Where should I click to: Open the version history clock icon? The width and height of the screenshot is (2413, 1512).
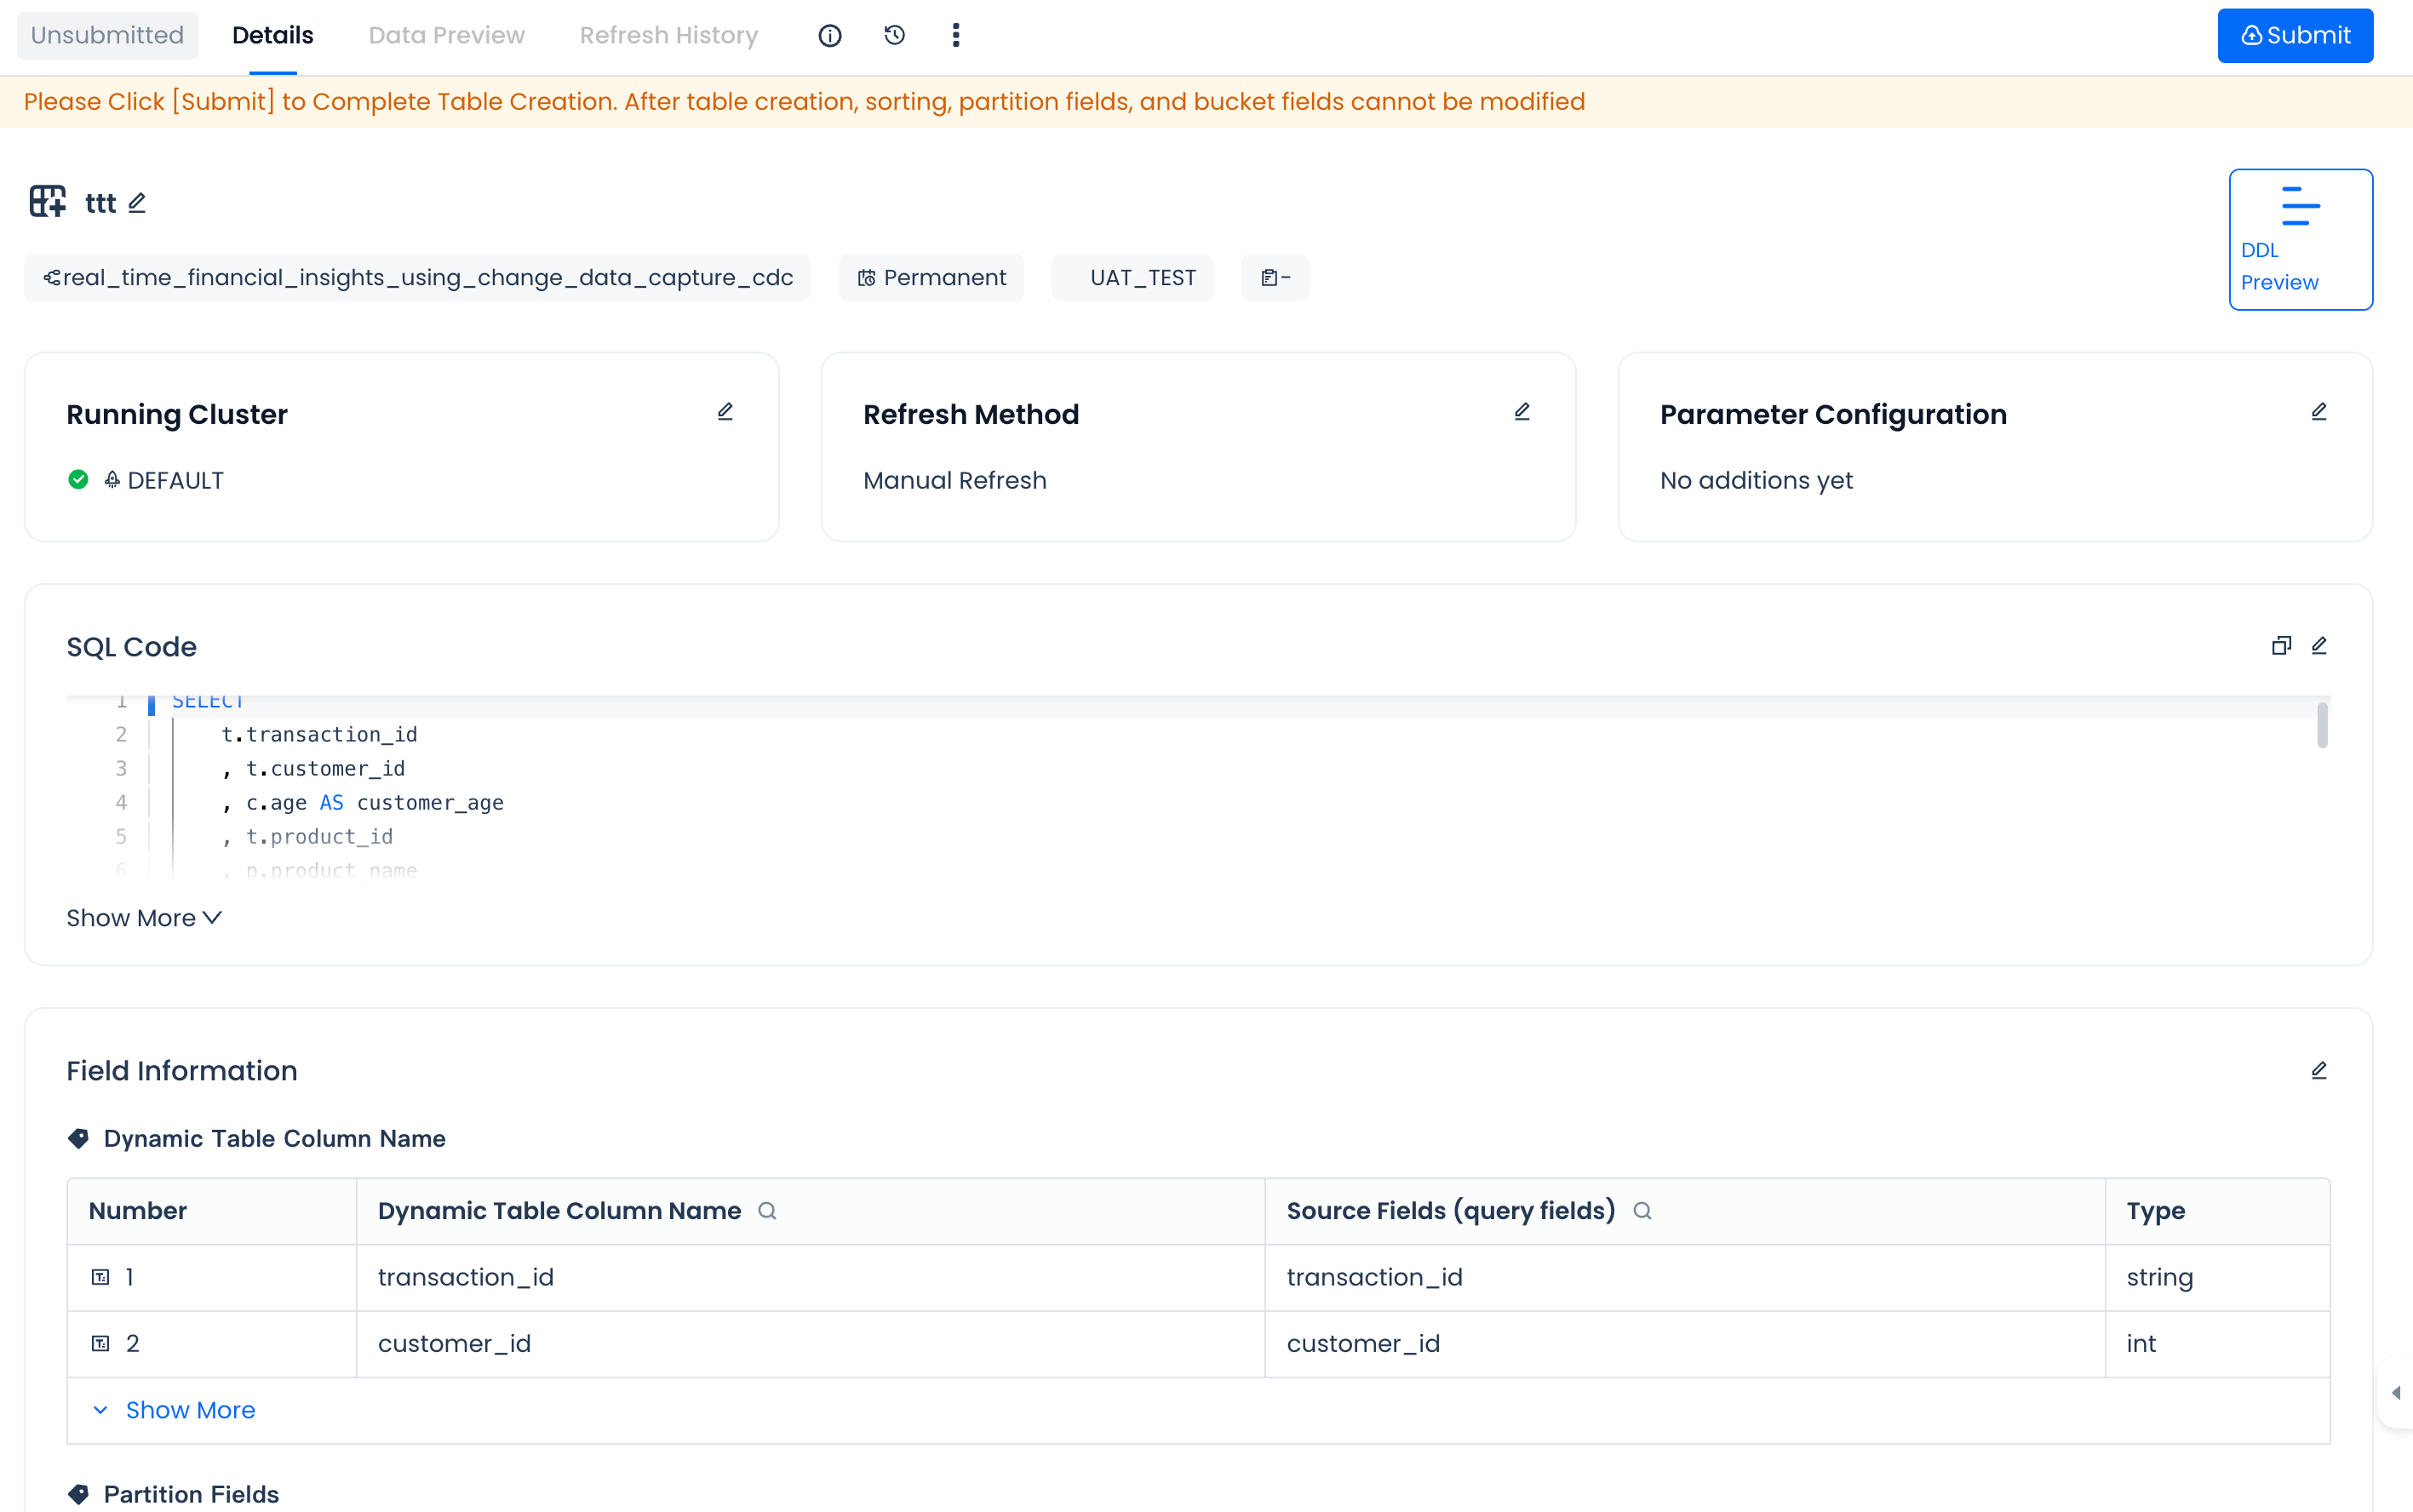pyautogui.click(x=894, y=36)
